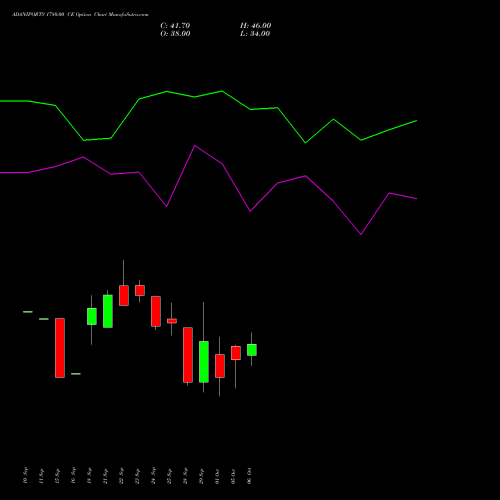Click the tall red candlestick above 28 Sep

188,355
